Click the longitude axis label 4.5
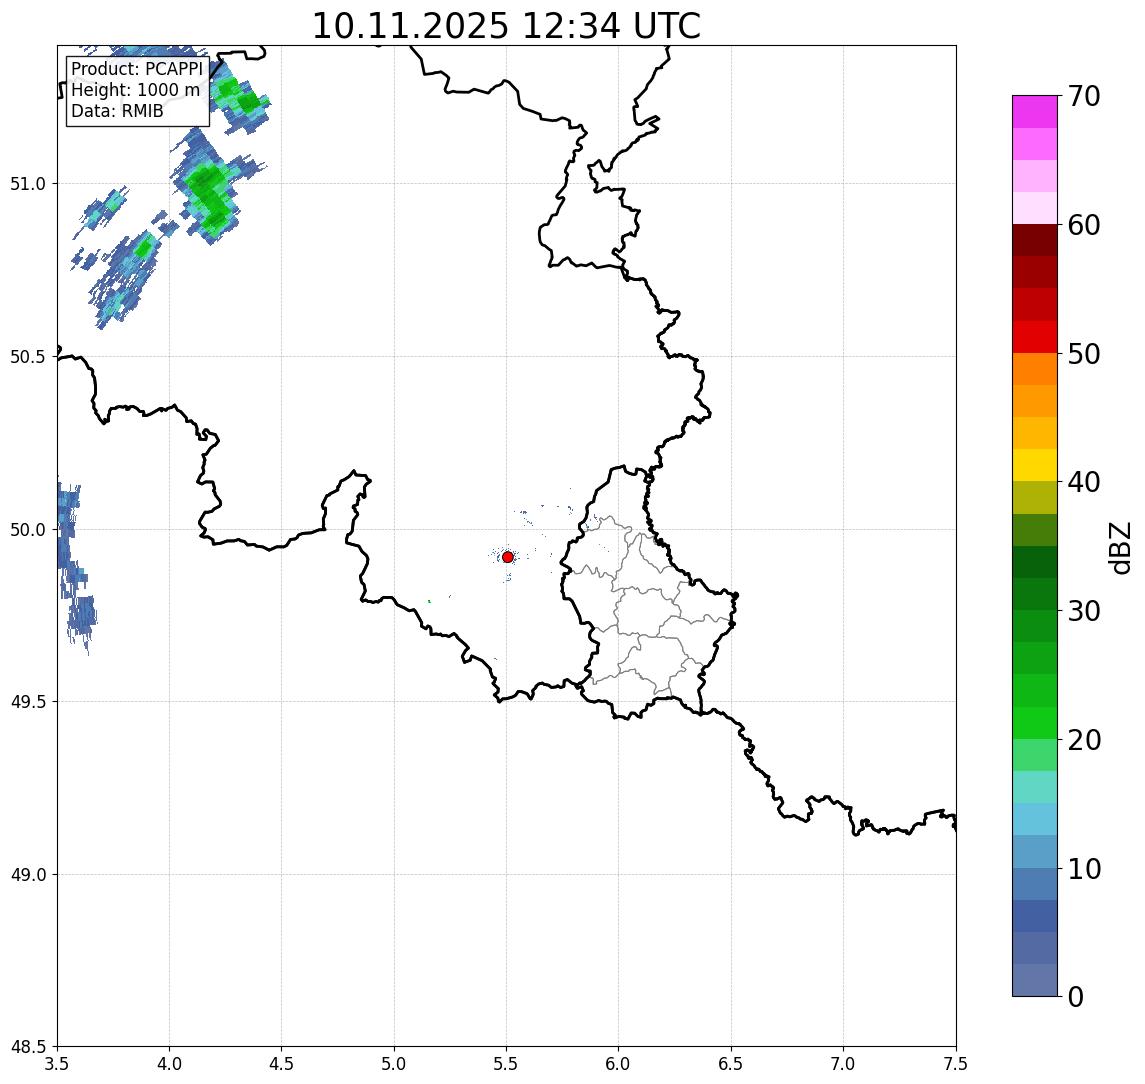This screenshot has height=1084, width=1145. click(x=282, y=1064)
